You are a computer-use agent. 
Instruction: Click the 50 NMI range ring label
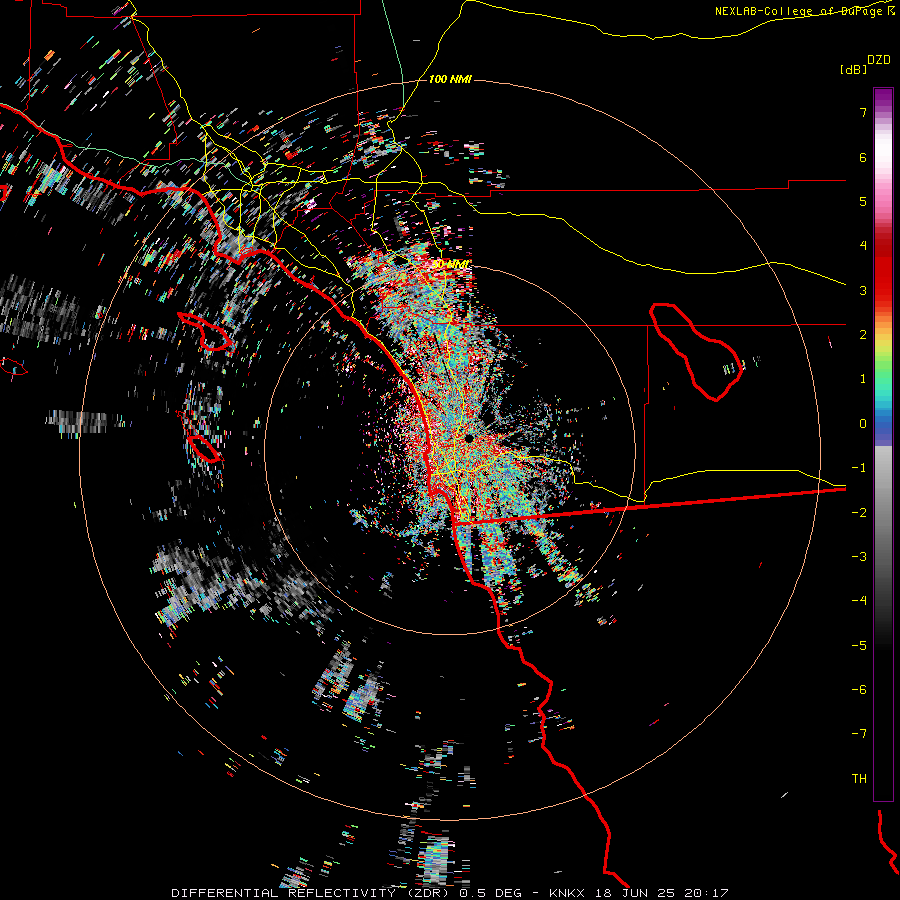point(450,265)
